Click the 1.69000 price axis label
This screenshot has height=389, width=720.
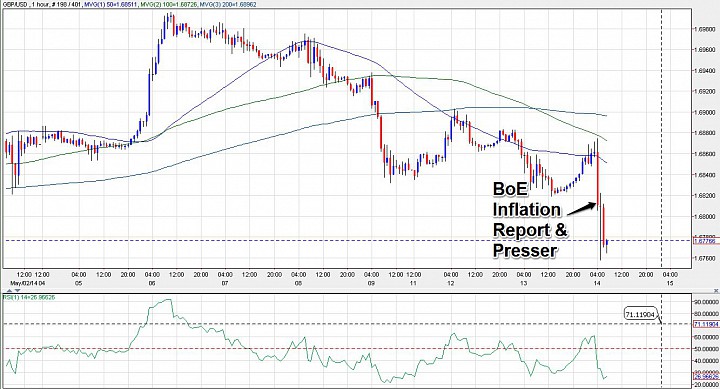click(705, 112)
